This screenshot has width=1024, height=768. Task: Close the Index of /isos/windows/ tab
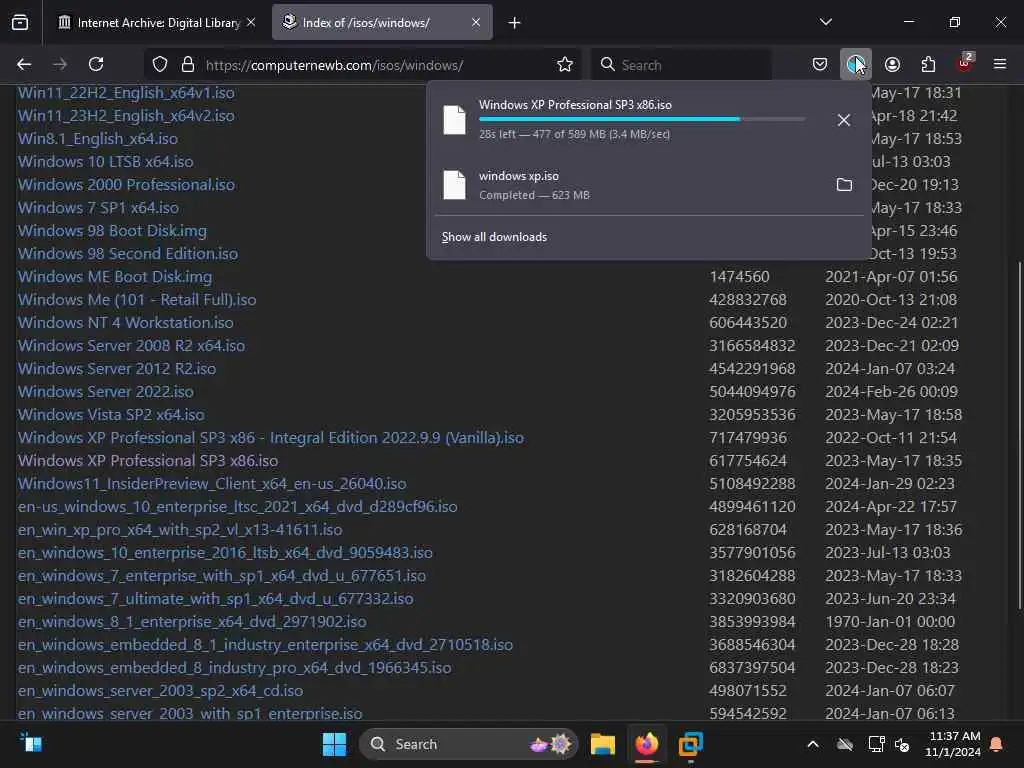pos(476,22)
